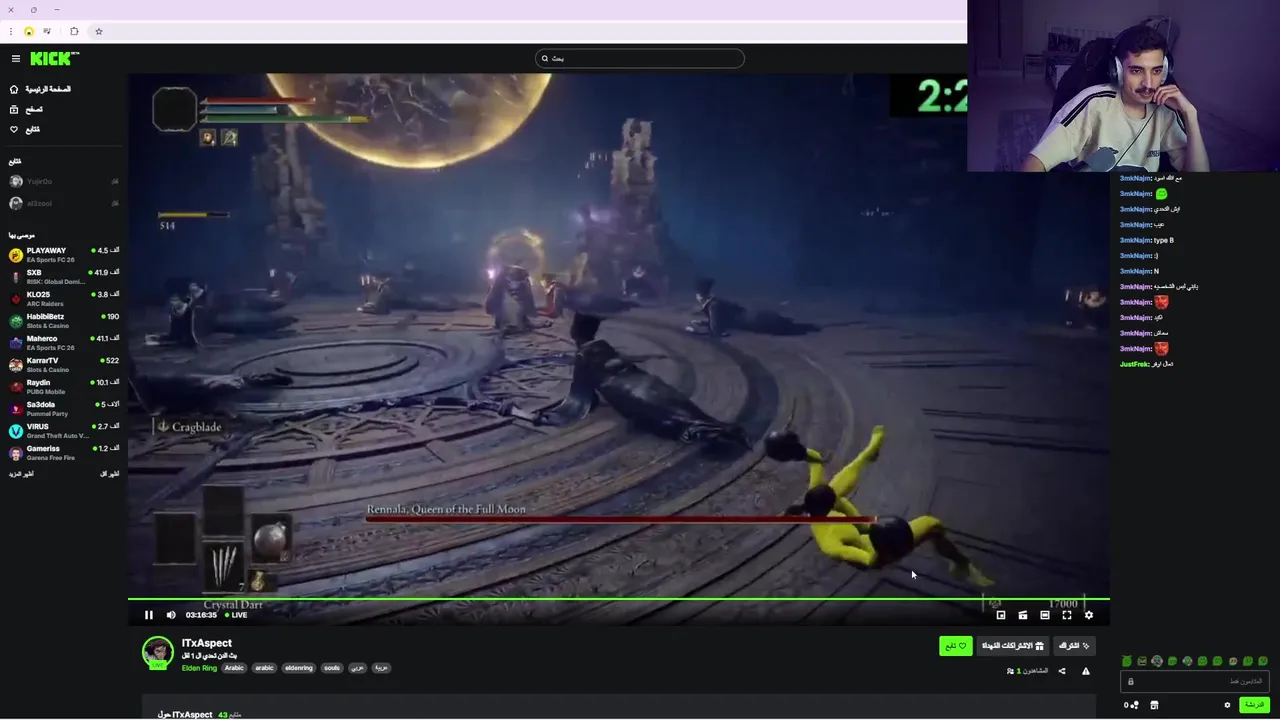
Task: Click the lock icon in the chat input
Action: [x=1131, y=682]
